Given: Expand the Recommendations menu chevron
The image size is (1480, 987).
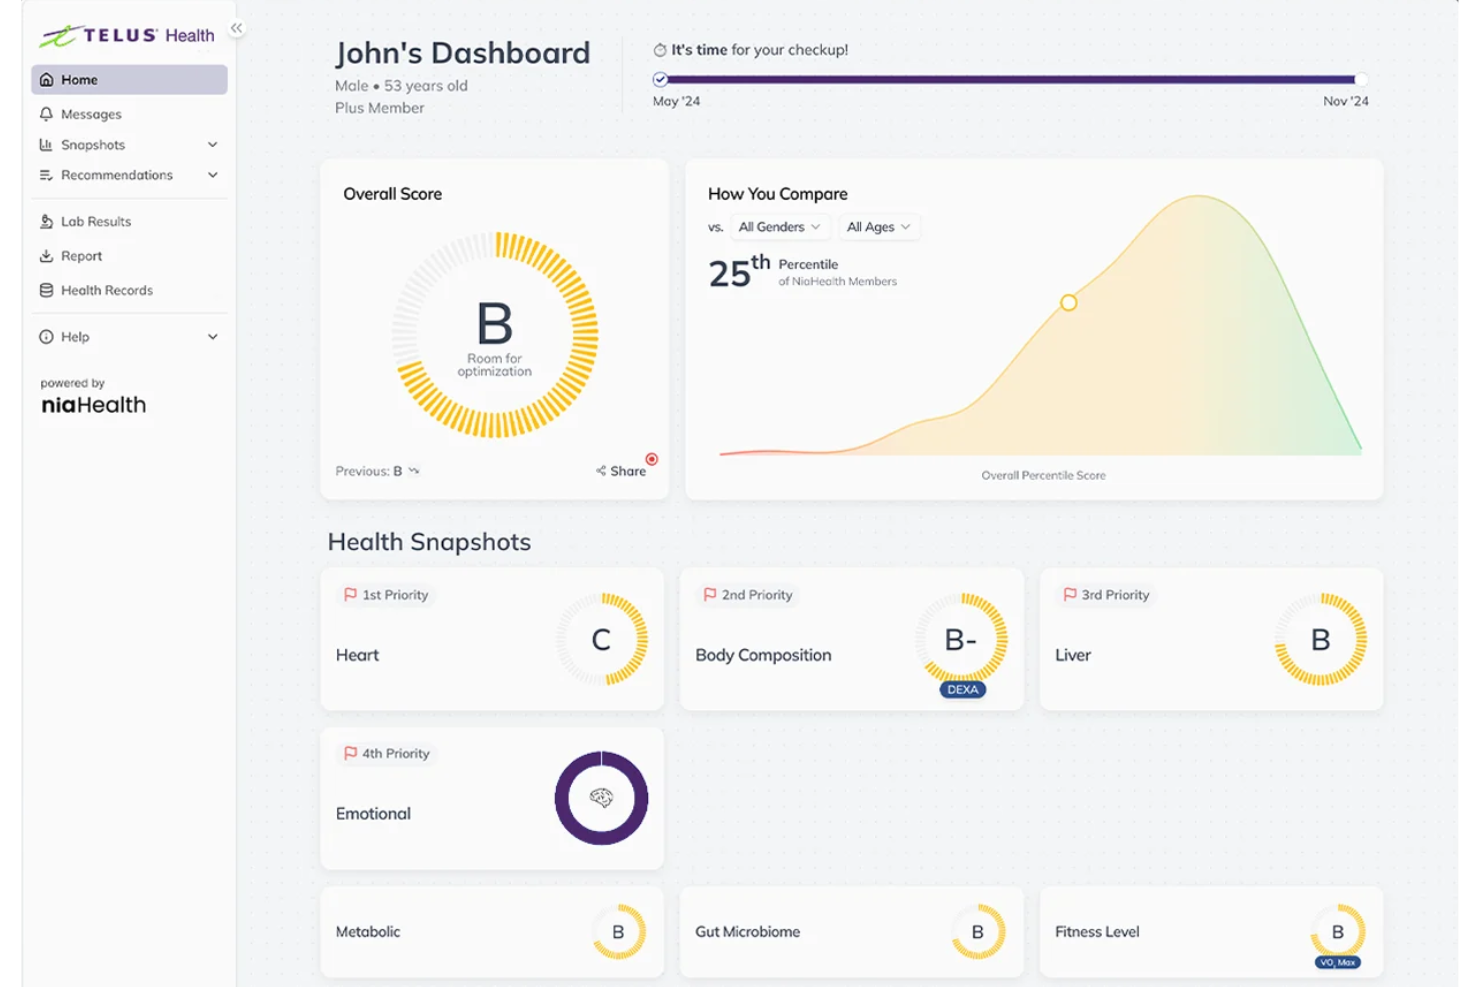Looking at the screenshot, I should coord(213,175).
